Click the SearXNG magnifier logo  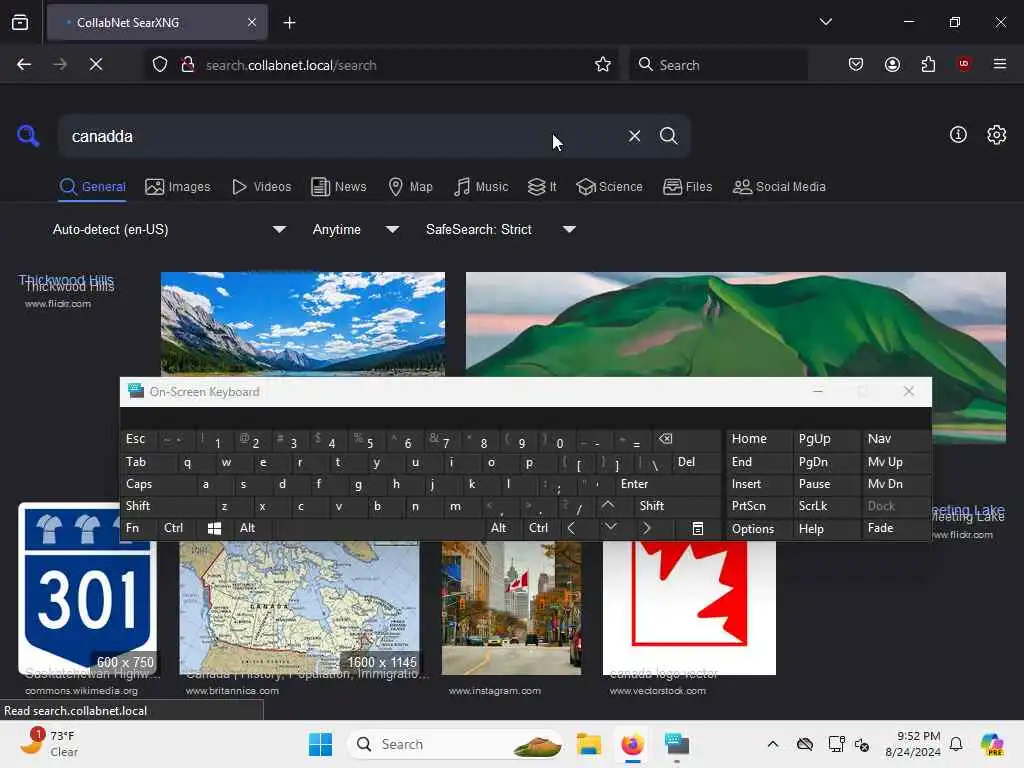pos(28,136)
